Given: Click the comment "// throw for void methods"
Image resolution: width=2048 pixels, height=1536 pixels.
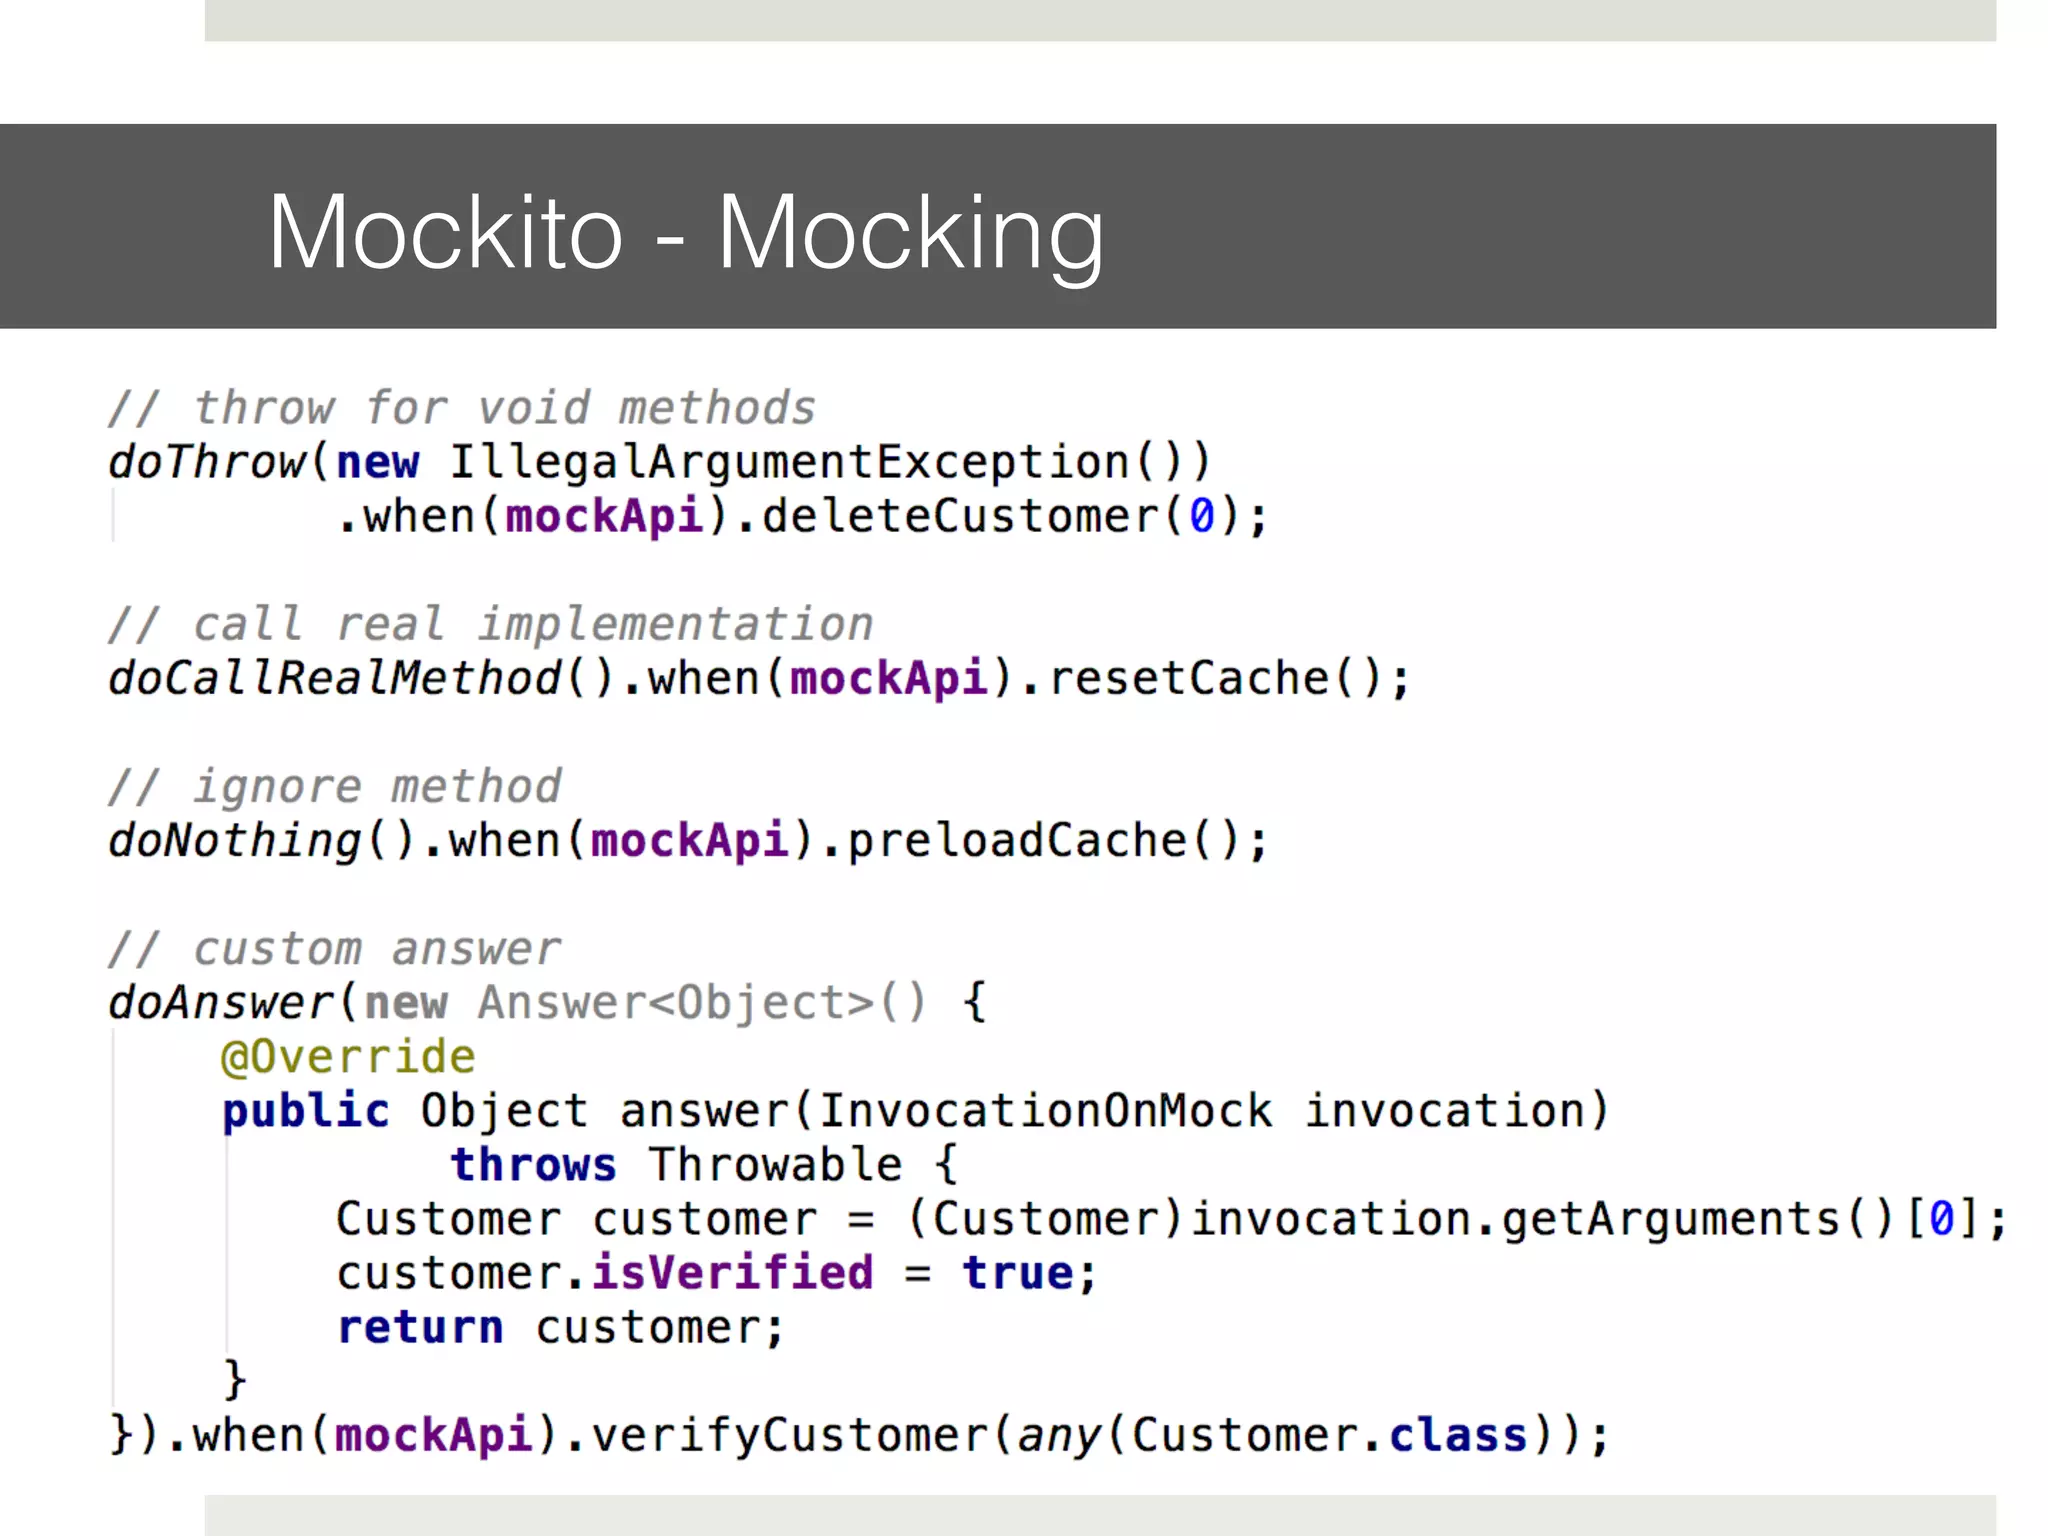Looking at the screenshot, I should click(462, 408).
